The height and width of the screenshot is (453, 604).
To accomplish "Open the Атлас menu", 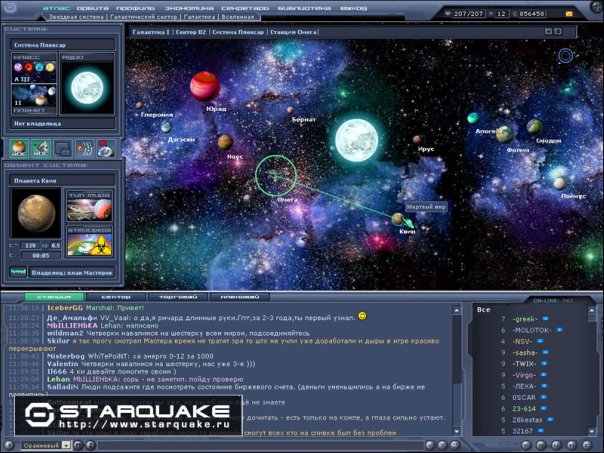I will click(56, 8).
